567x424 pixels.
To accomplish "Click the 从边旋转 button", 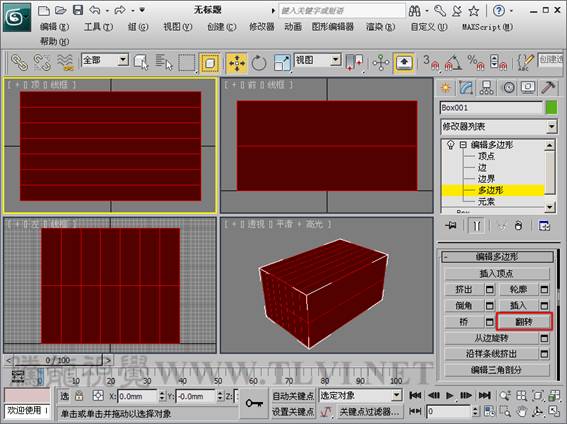I will click(491, 338).
